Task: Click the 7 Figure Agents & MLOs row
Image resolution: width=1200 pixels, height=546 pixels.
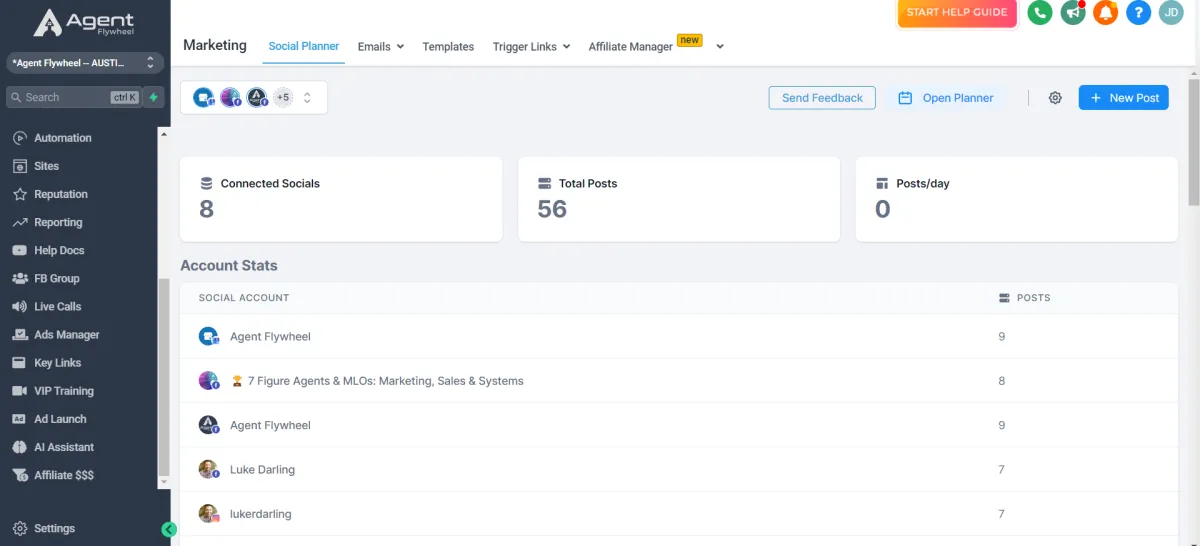Action: (x=679, y=380)
